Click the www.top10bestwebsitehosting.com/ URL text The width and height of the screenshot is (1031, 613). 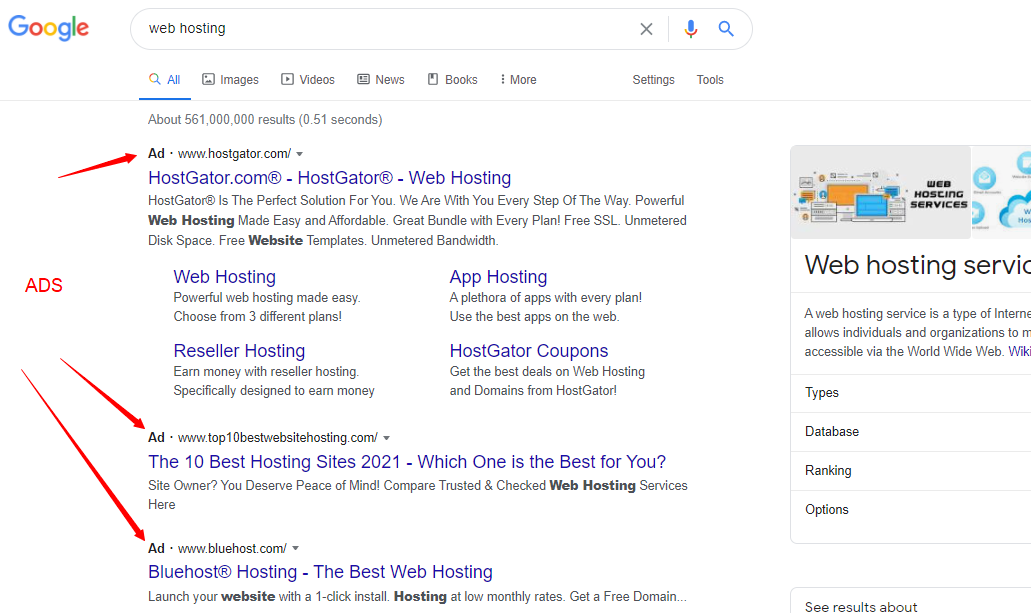(277, 438)
